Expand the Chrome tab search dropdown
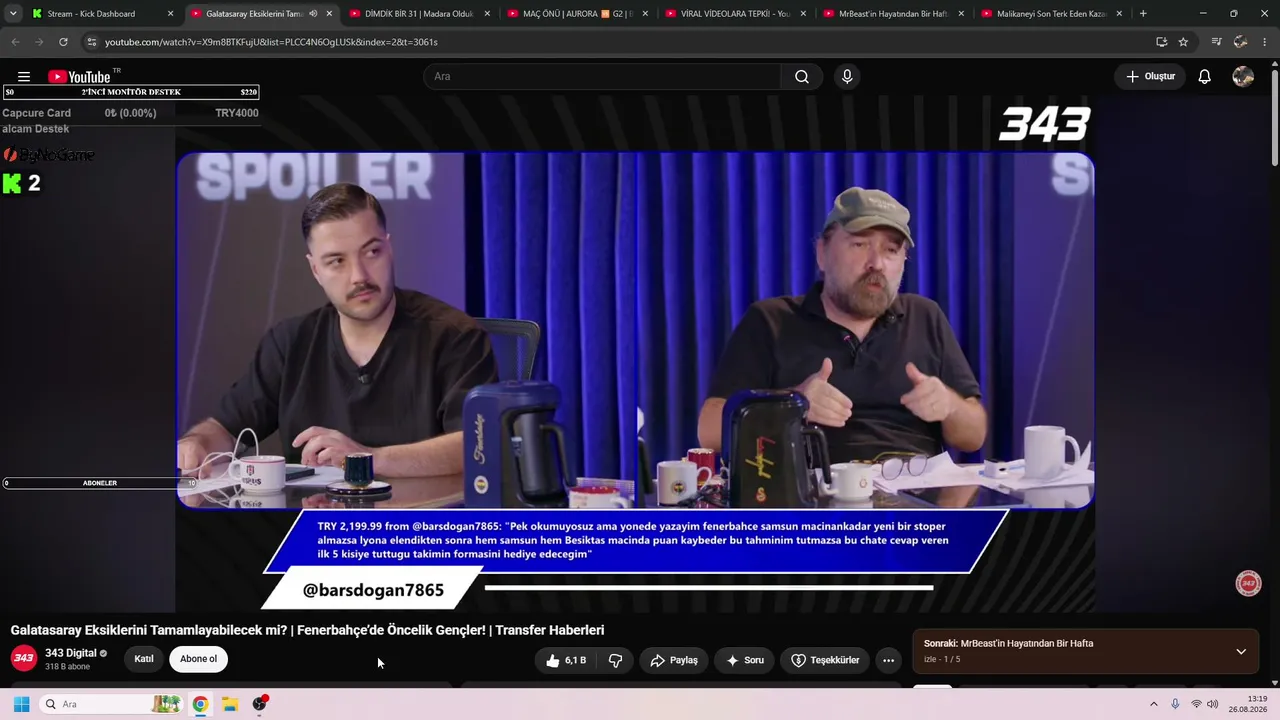This screenshot has height=720, width=1280. click(13, 14)
